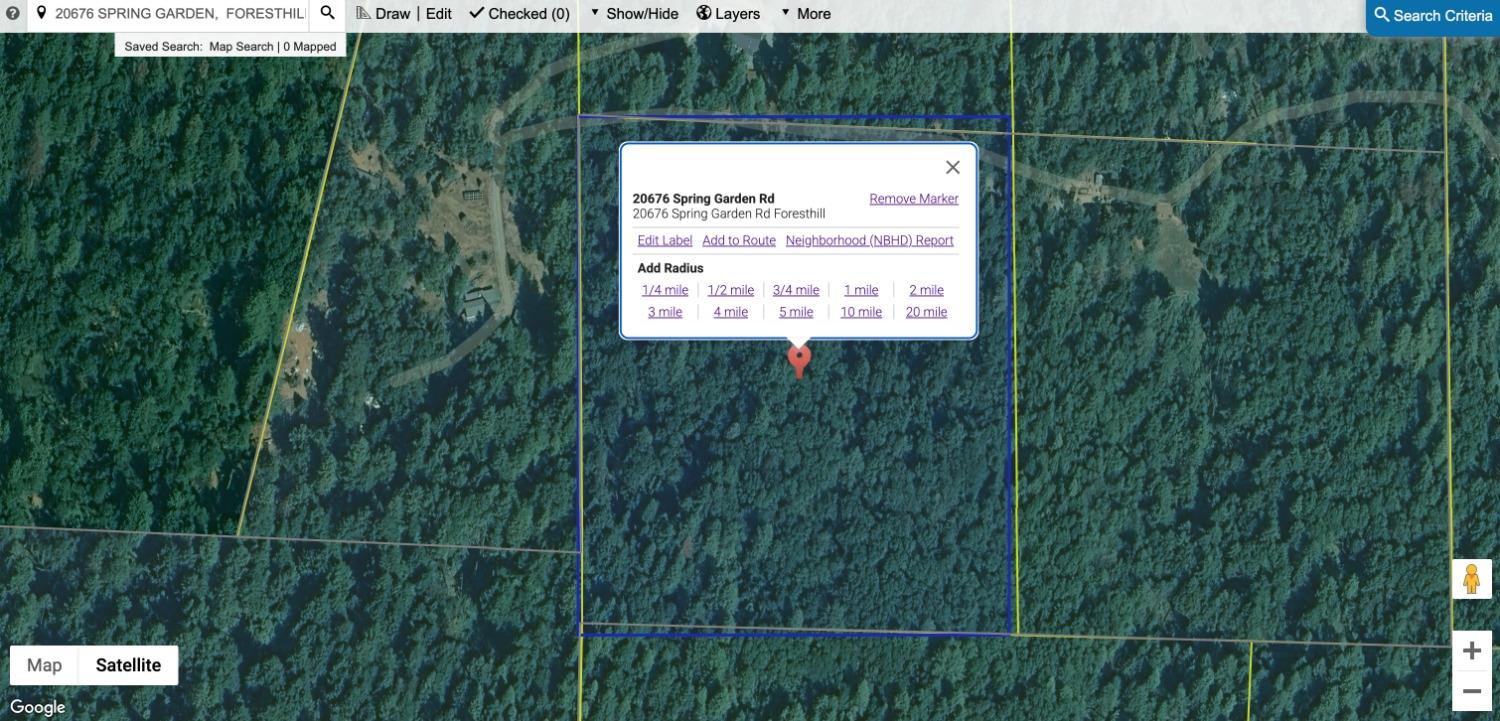Click Checked (0) in toolbar
1500x721 pixels.
tap(519, 14)
